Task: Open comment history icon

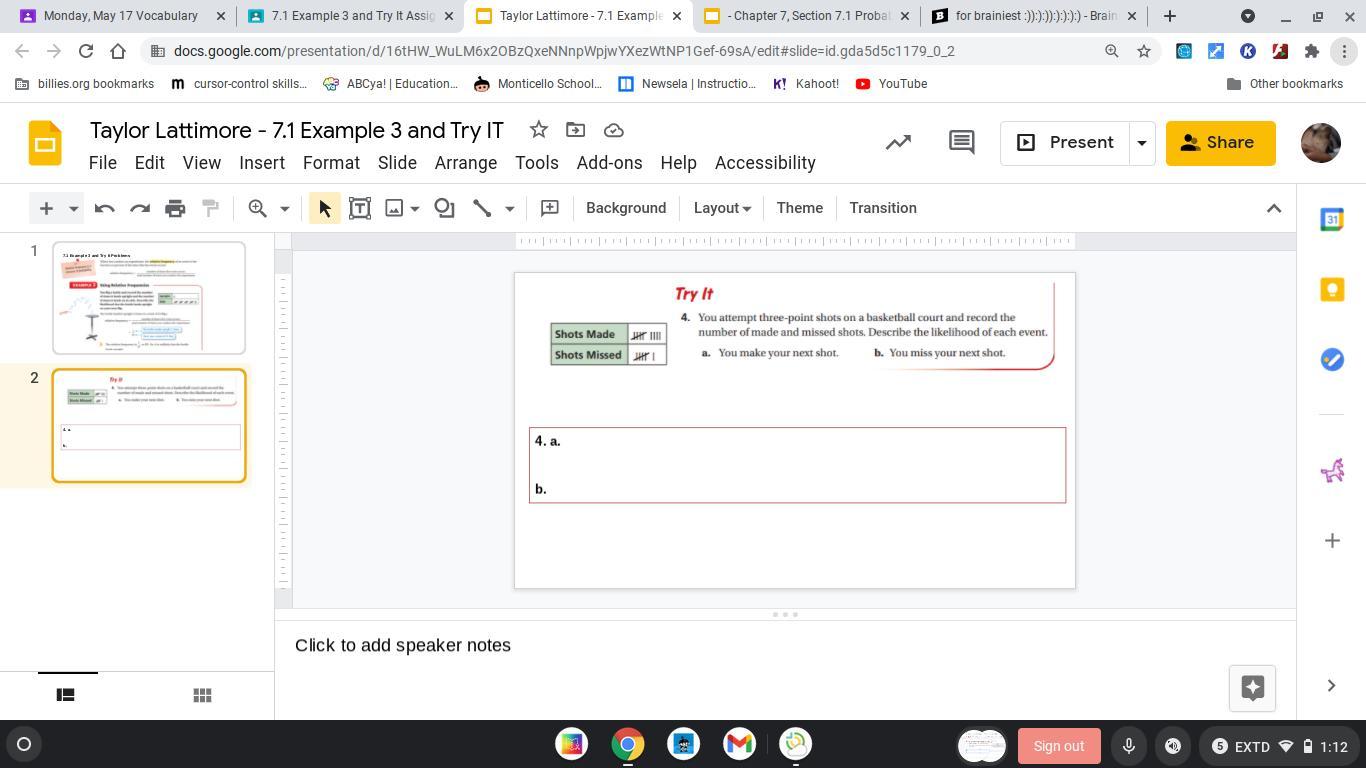Action: point(961,143)
